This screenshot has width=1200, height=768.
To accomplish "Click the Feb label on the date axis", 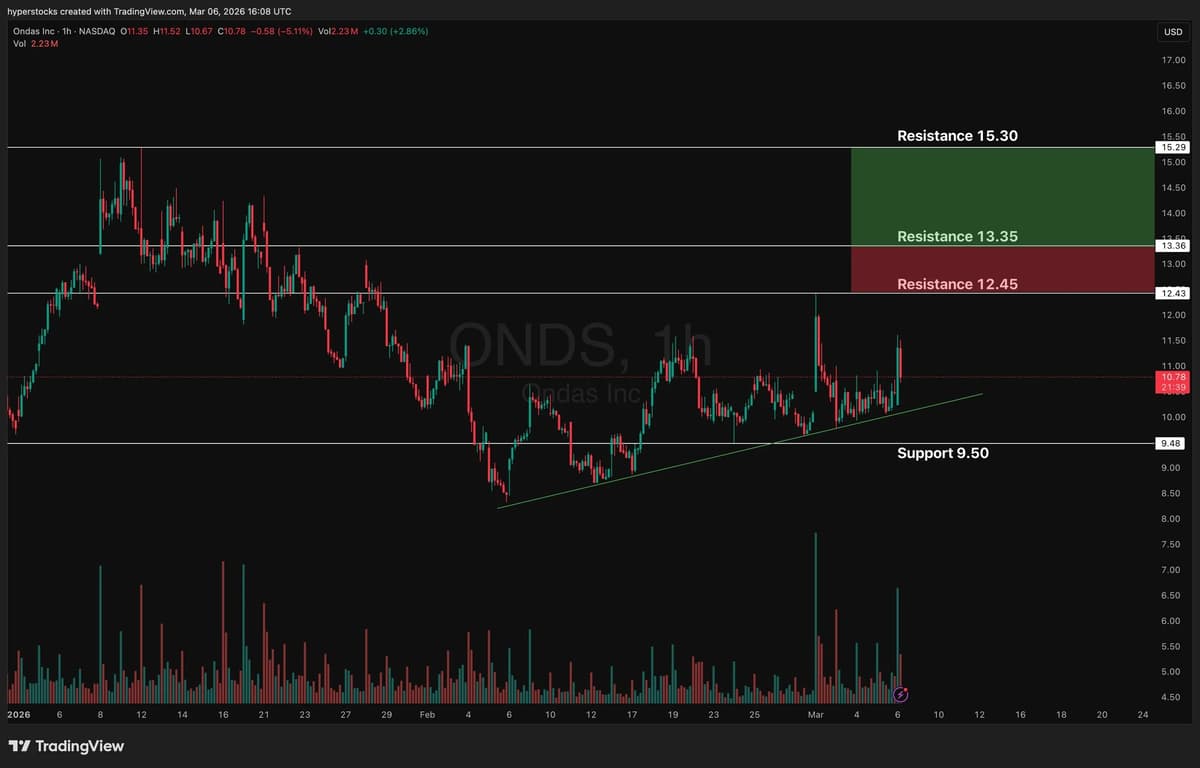I will pos(428,716).
